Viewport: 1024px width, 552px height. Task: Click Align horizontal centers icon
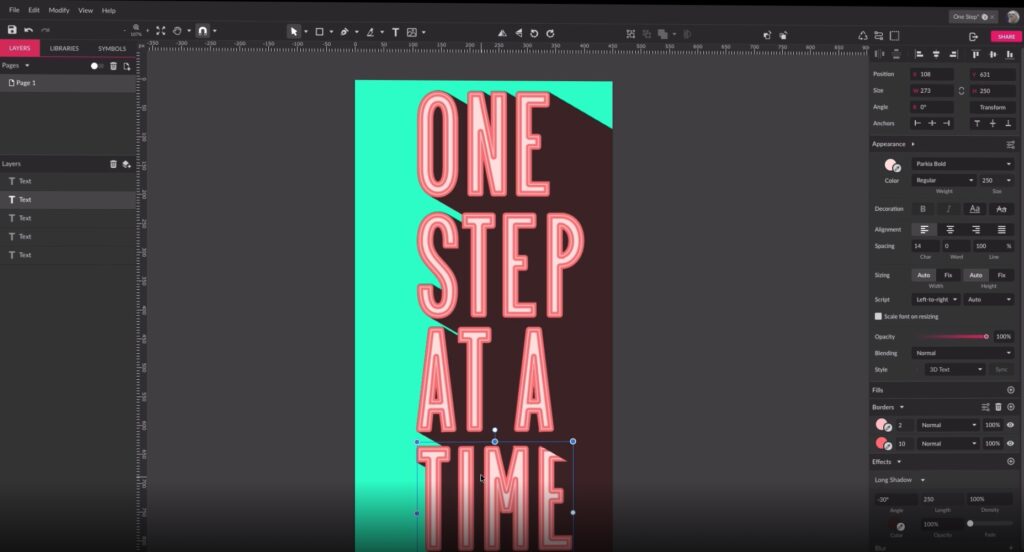[936, 54]
